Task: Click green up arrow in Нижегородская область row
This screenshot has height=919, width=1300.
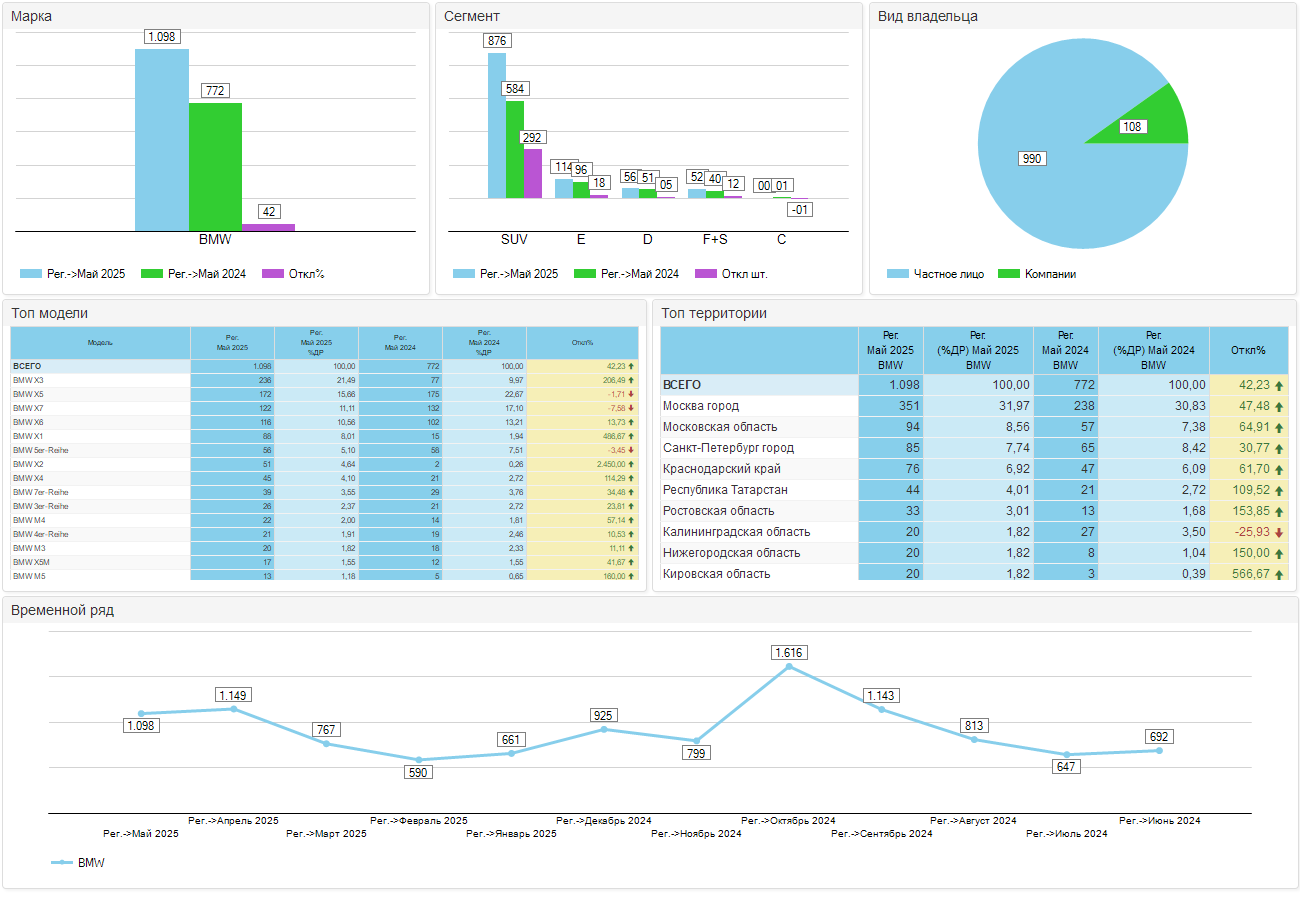Action: 1278,553
